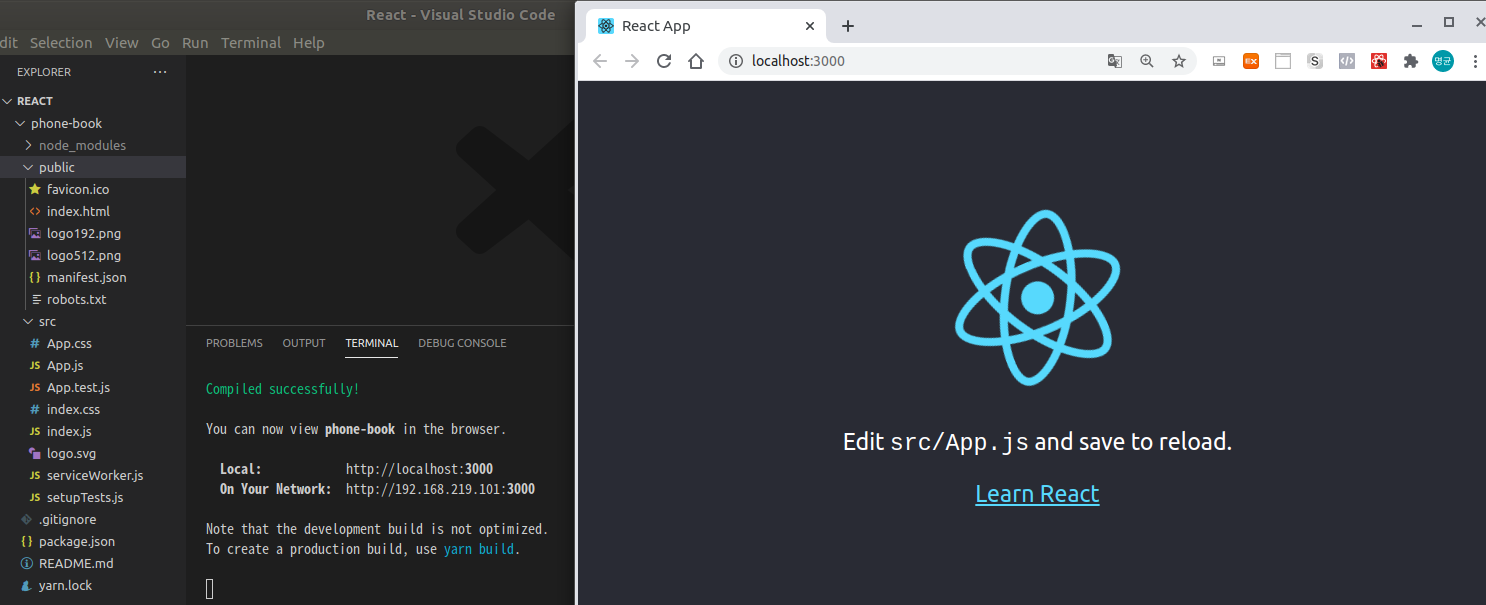Click the translate page icon in address bar
Image resolution: width=1486 pixels, height=605 pixels.
pyautogui.click(x=1114, y=61)
